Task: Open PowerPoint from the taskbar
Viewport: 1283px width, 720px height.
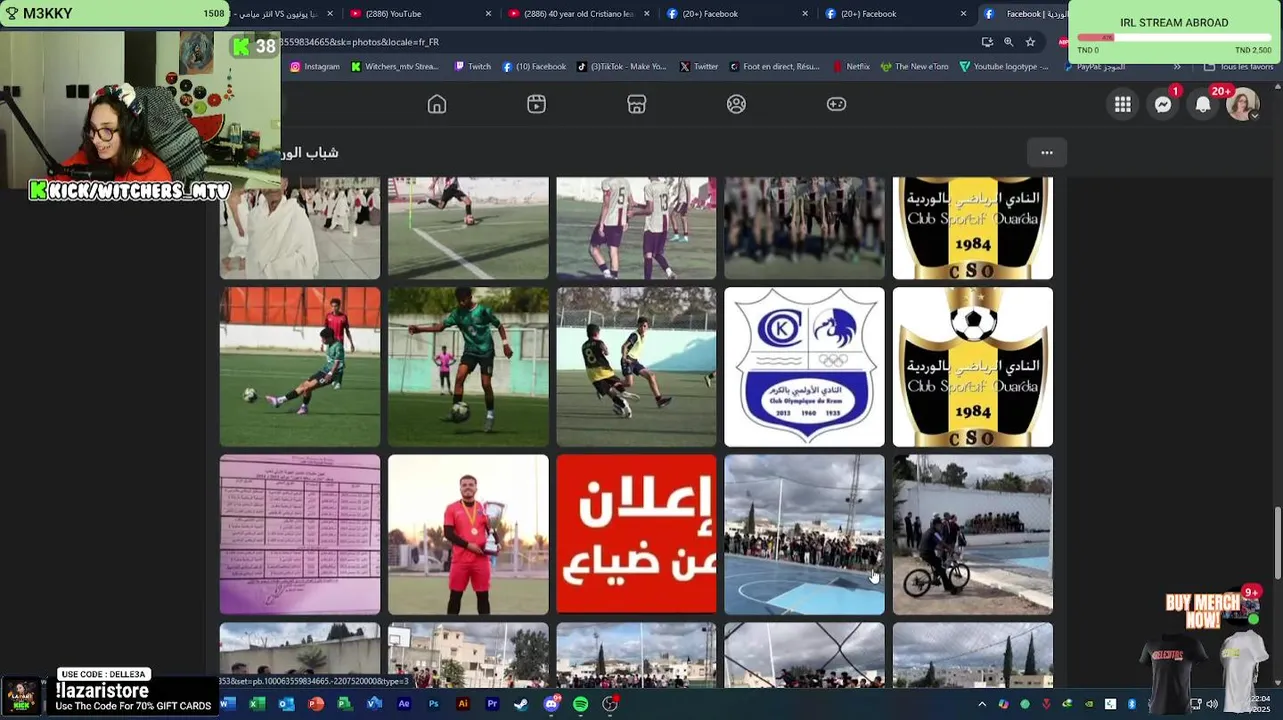Action: coord(316,704)
